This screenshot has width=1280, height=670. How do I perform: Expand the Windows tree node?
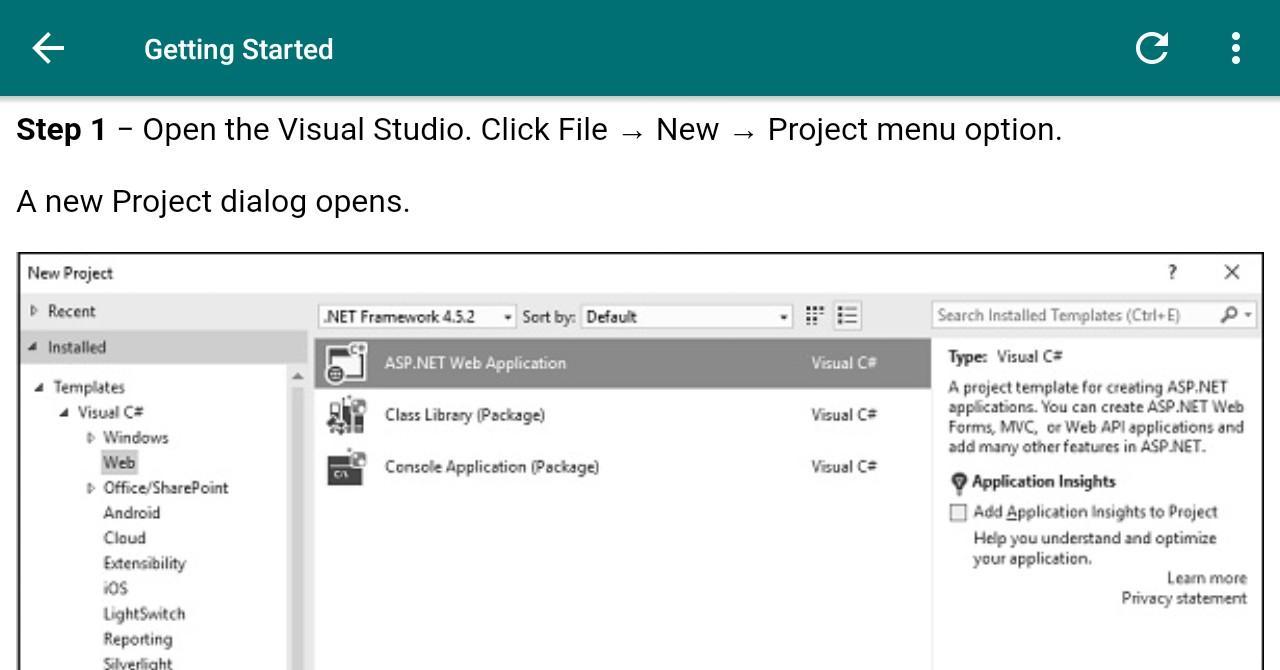91,437
